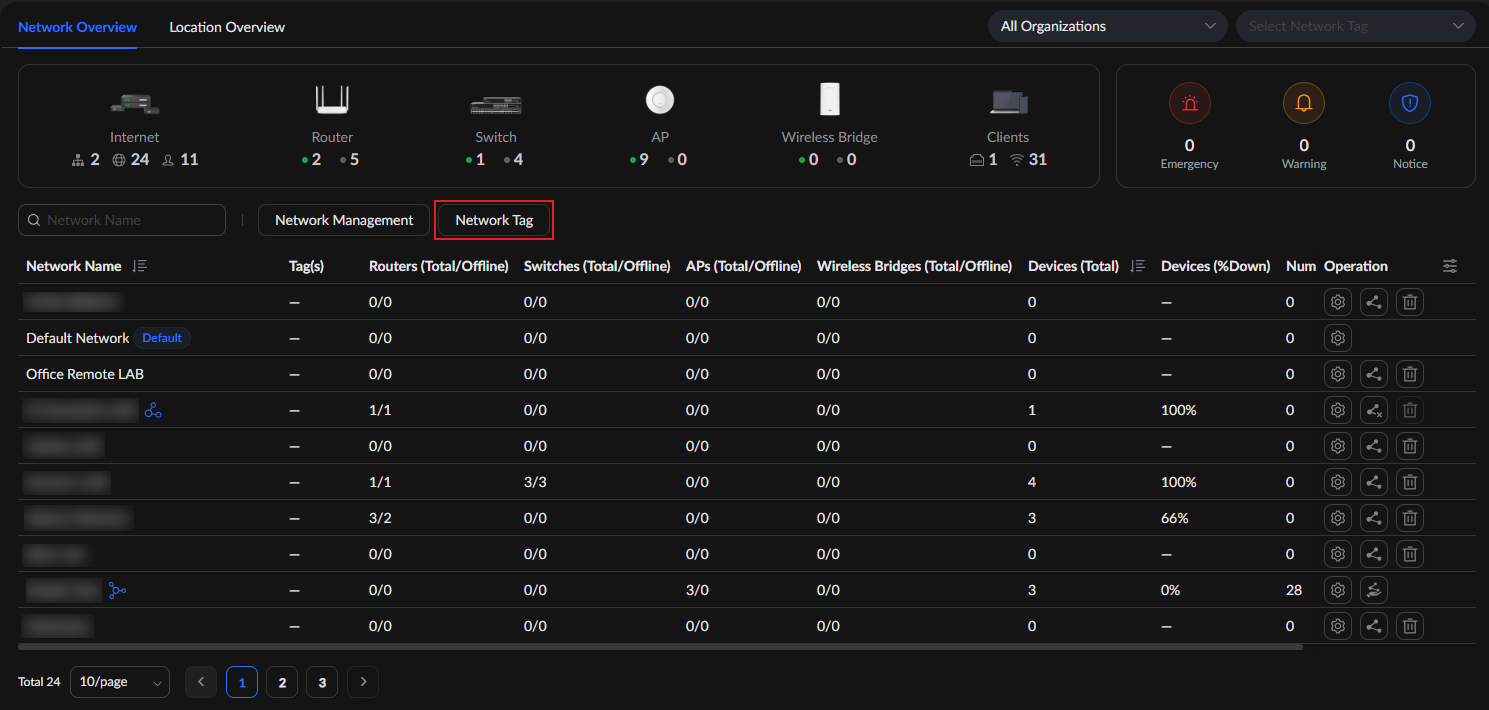Open the All Organizations dropdown
The image size is (1489, 710).
pos(1108,26)
